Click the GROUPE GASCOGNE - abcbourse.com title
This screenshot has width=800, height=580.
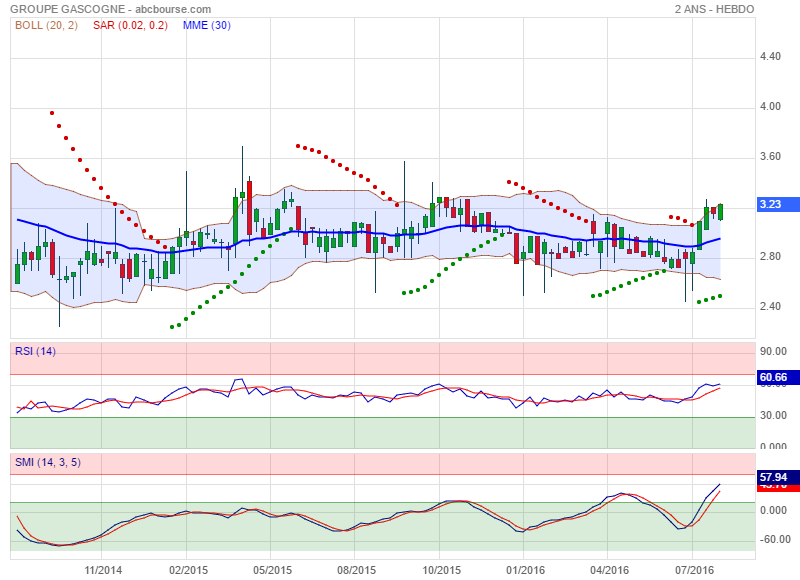click(x=111, y=9)
